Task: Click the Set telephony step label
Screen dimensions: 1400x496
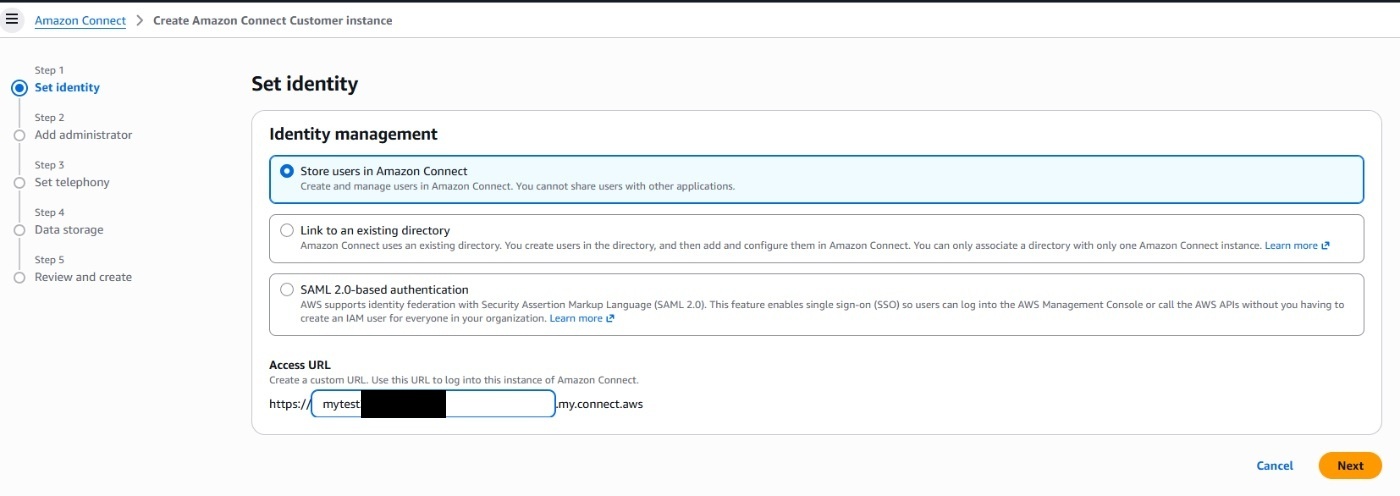Action: (x=72, y=182)
